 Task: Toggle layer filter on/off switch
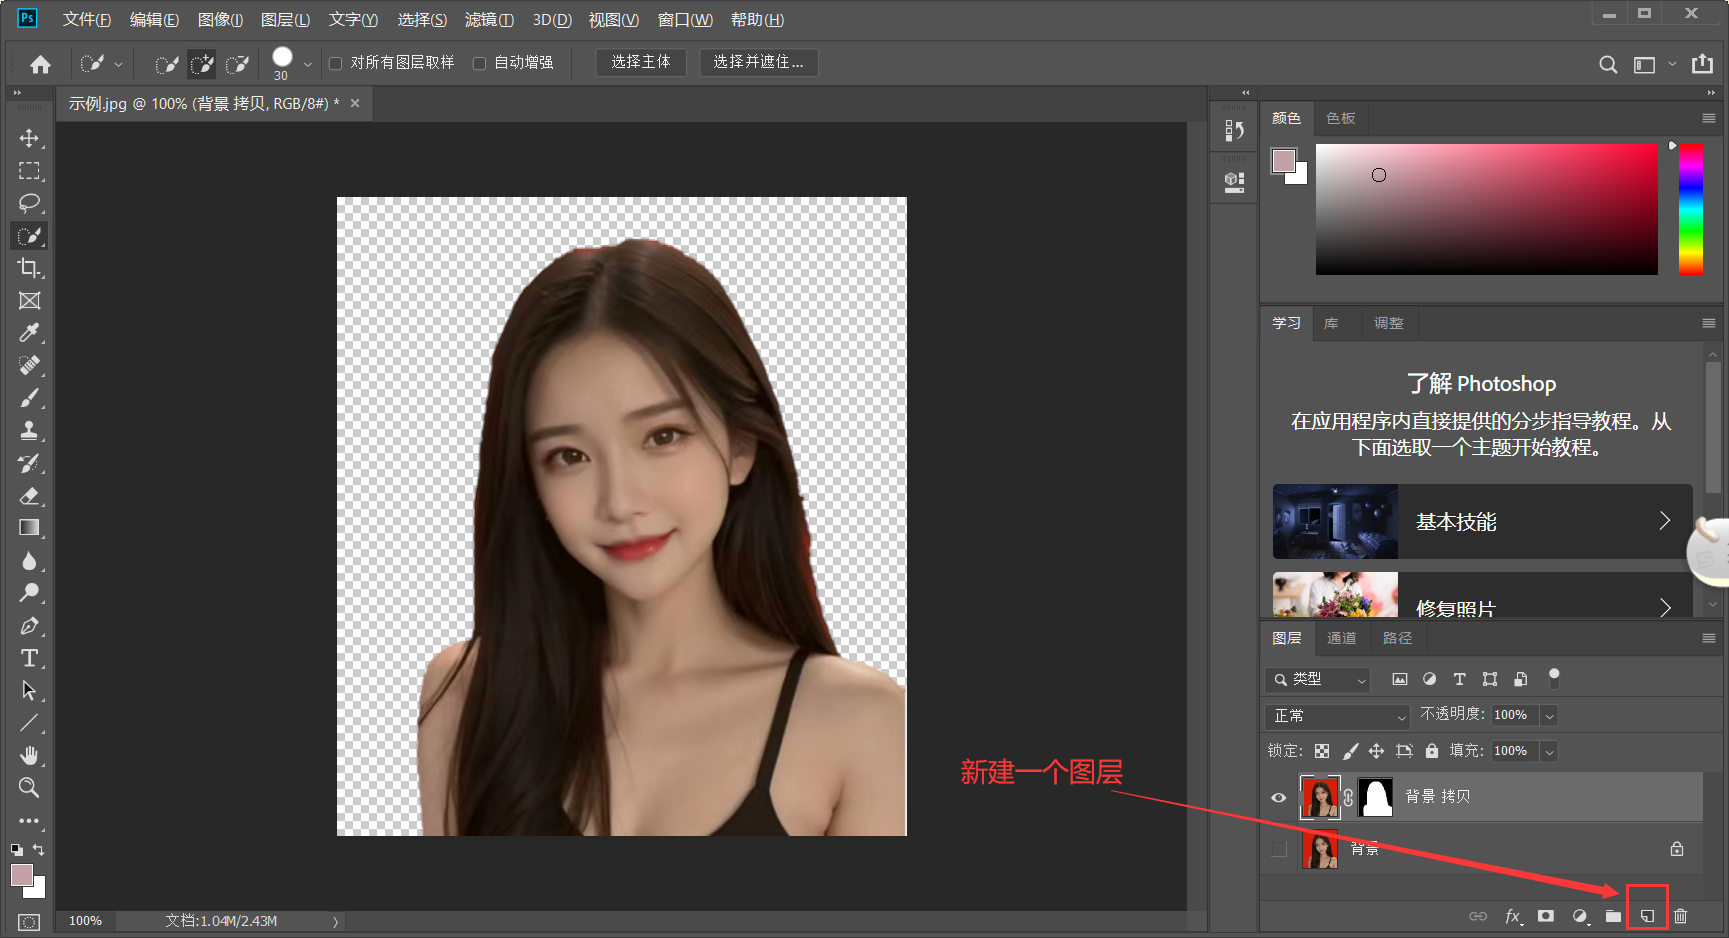coord(1554,678)
